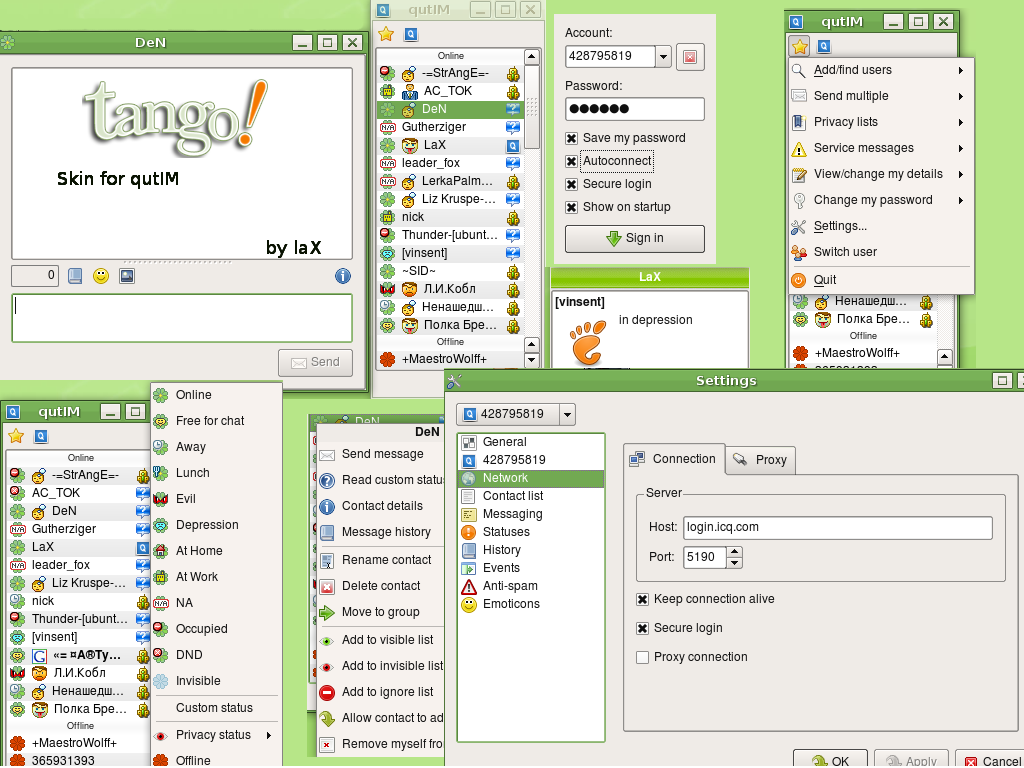Click the N/A icon beside NA status
The image size is (1024, 768).
click(x=161, y=603)
